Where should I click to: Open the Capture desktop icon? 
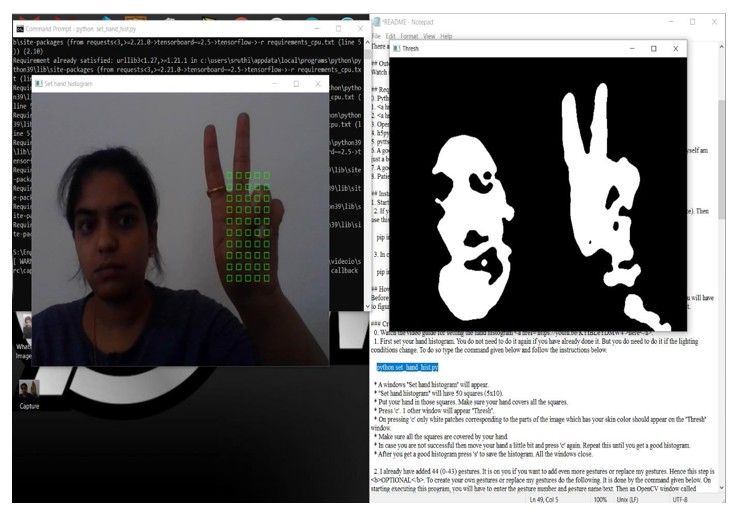[29, 395]
